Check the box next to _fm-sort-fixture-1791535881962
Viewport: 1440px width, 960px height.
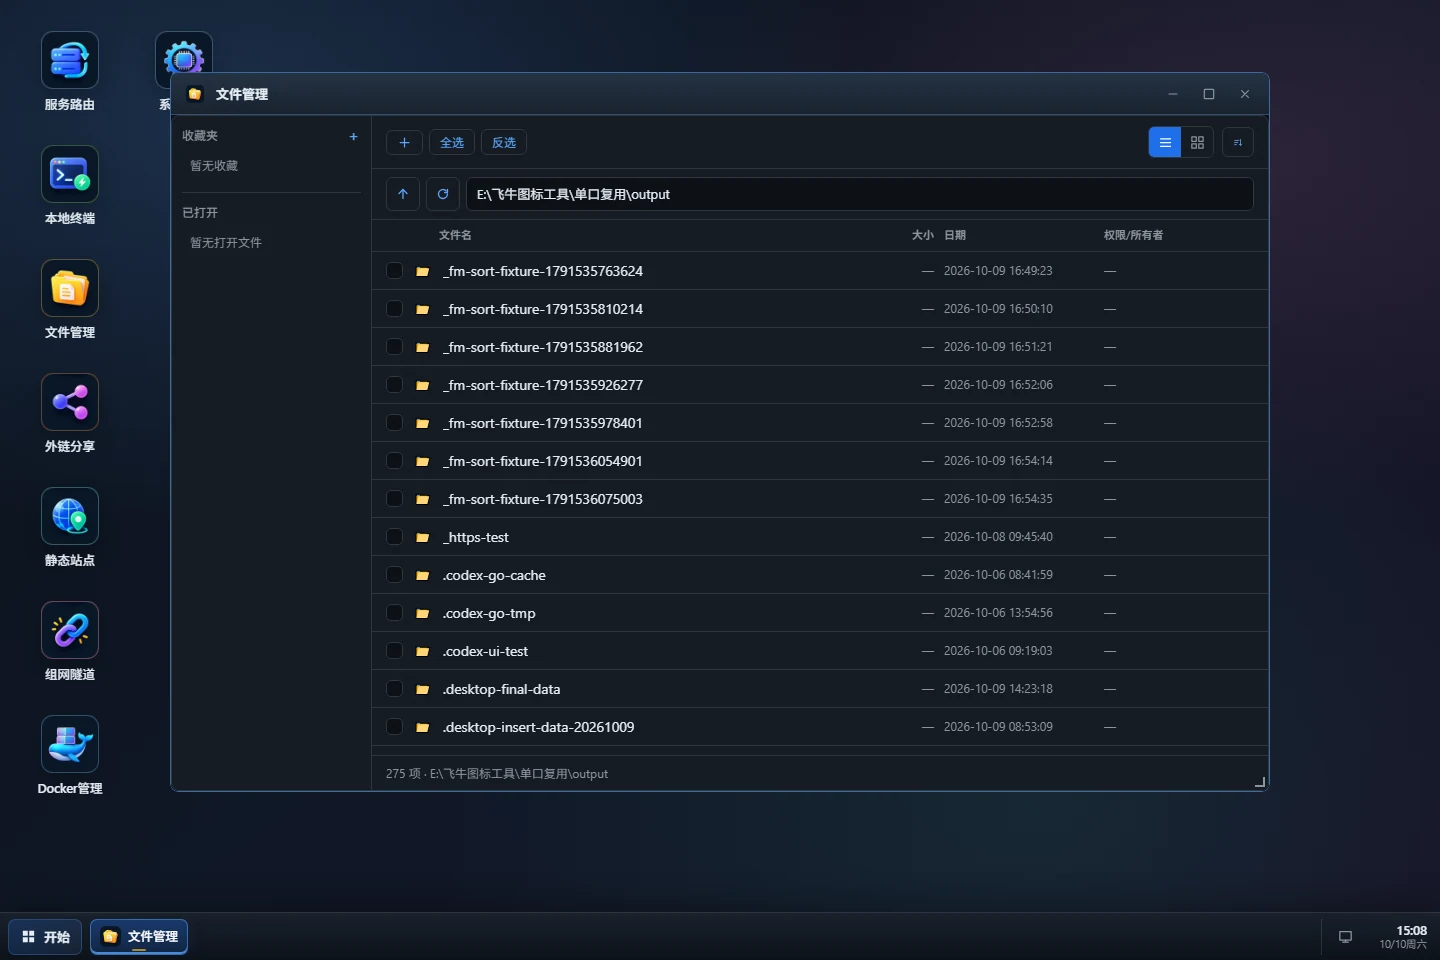(395, 347)
